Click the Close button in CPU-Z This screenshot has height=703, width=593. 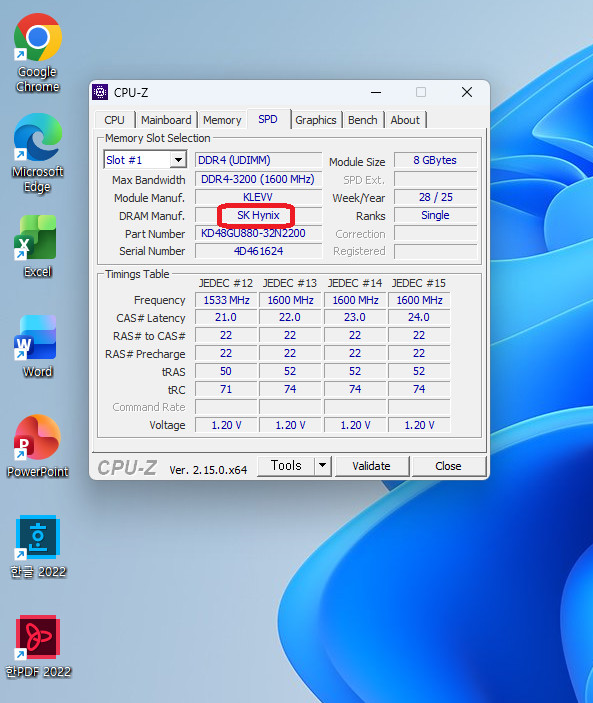(x=448, y=466)
